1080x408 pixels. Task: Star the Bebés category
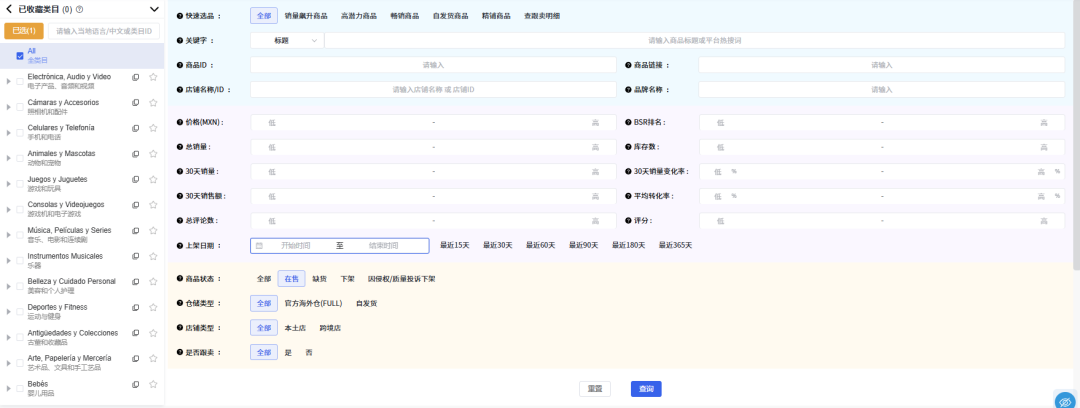[x=153, y=384]
